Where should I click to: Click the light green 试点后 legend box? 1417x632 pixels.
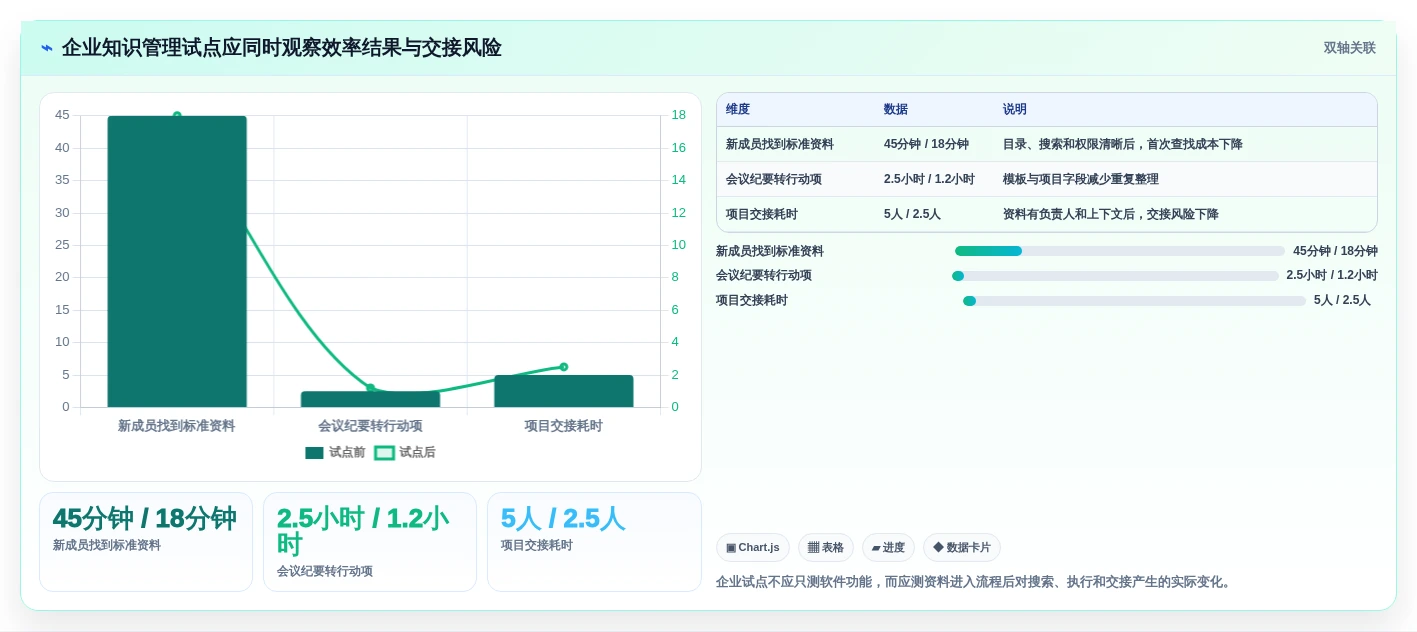coord(384,452)
